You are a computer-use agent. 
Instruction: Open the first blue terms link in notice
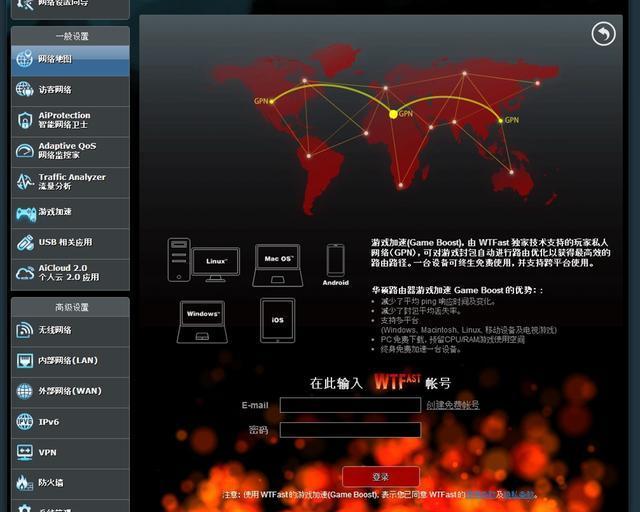click(x=481, y=494)
